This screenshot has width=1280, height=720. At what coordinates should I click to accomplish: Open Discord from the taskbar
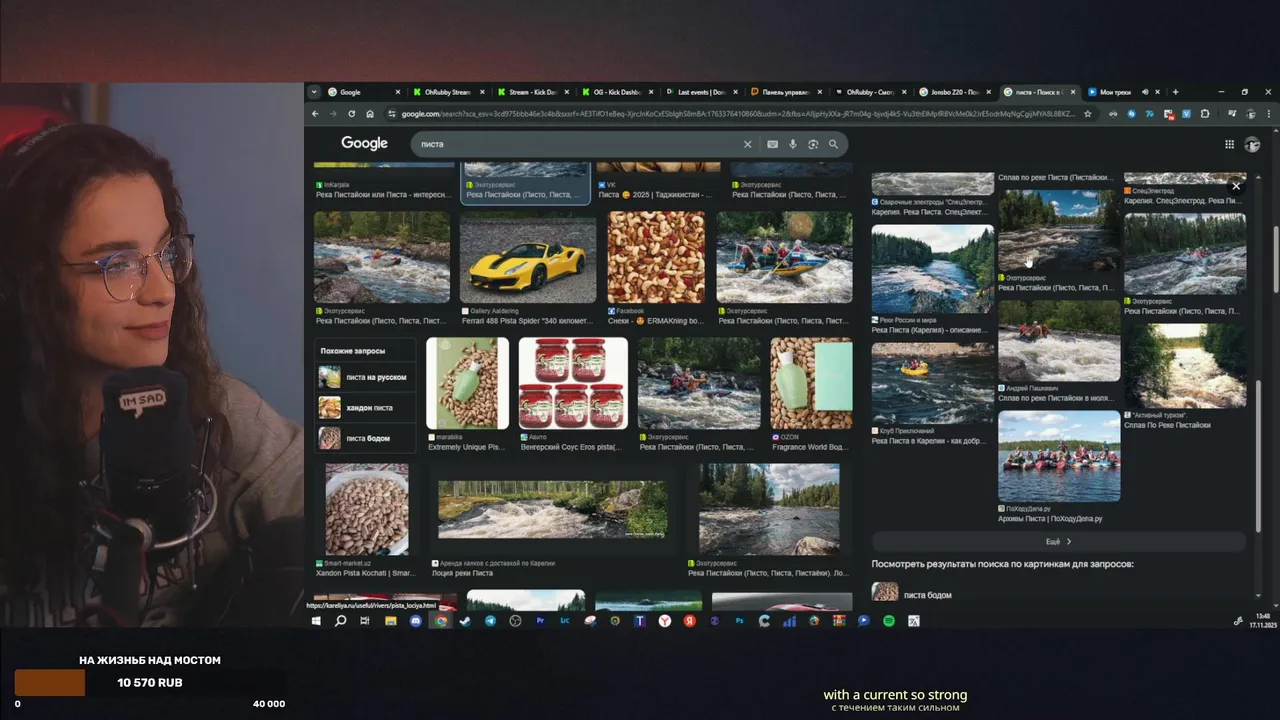(x=415, y=621)
